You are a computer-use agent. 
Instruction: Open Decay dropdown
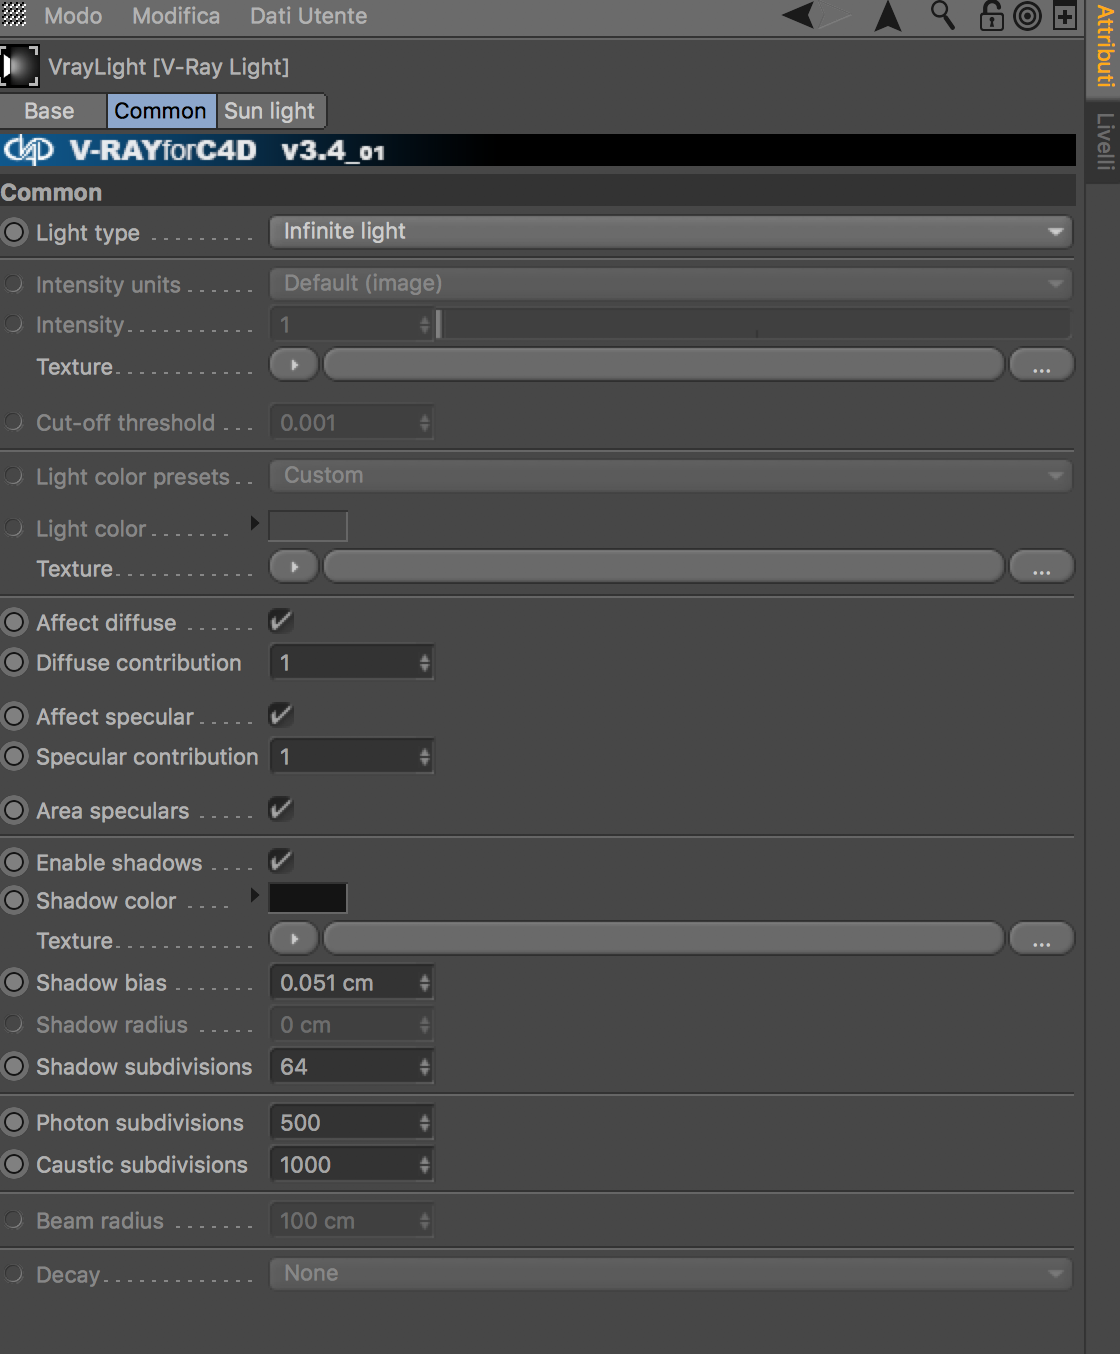(x=671, y=1273)
